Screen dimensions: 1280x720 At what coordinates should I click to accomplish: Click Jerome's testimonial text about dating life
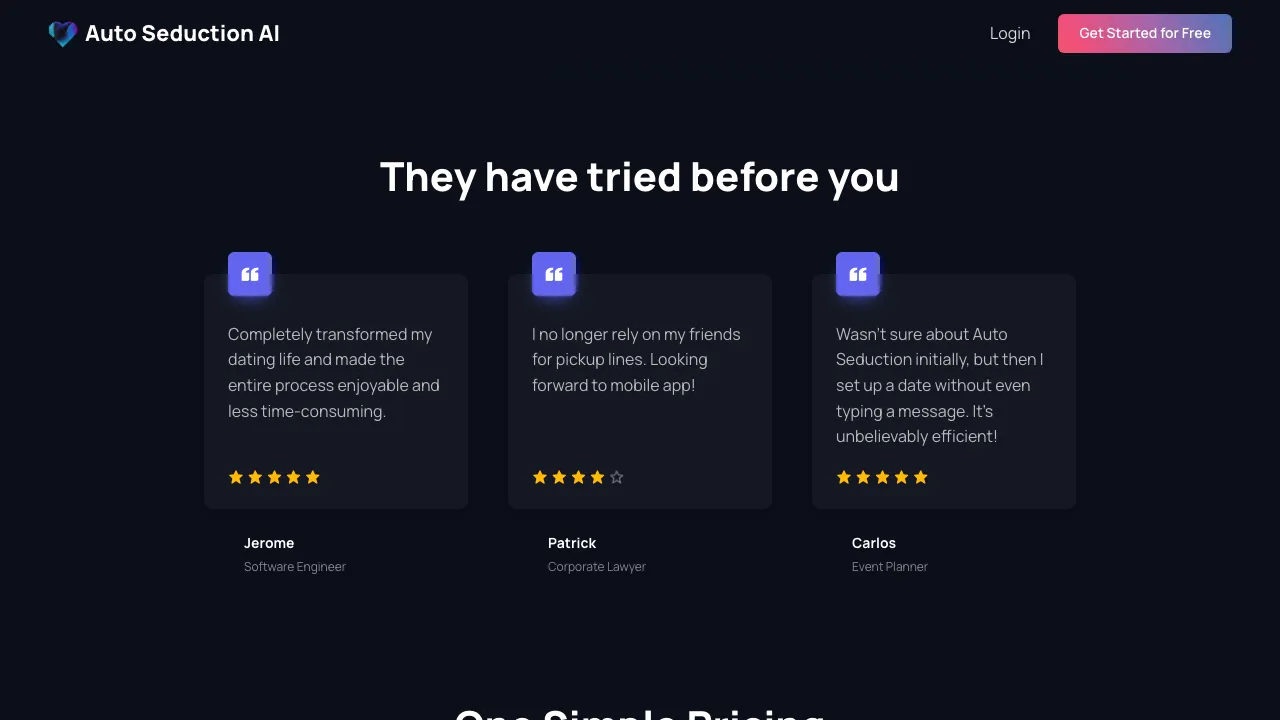(x=334, y=373)
